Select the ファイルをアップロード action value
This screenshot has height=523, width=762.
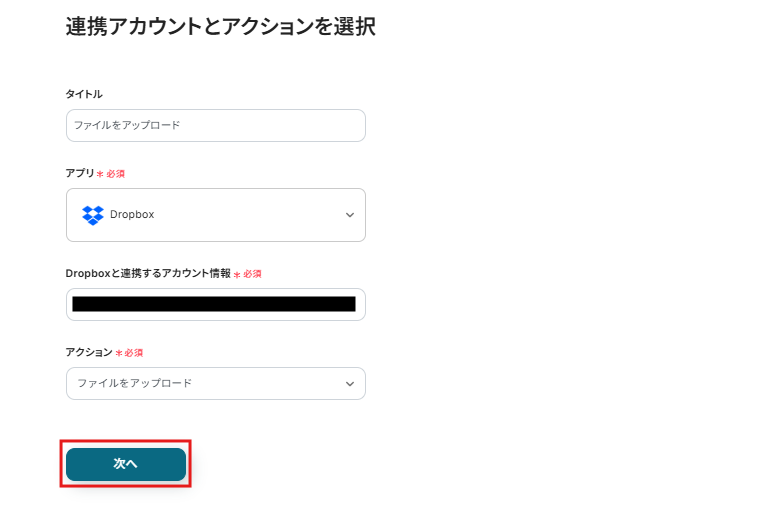(135, 384)
